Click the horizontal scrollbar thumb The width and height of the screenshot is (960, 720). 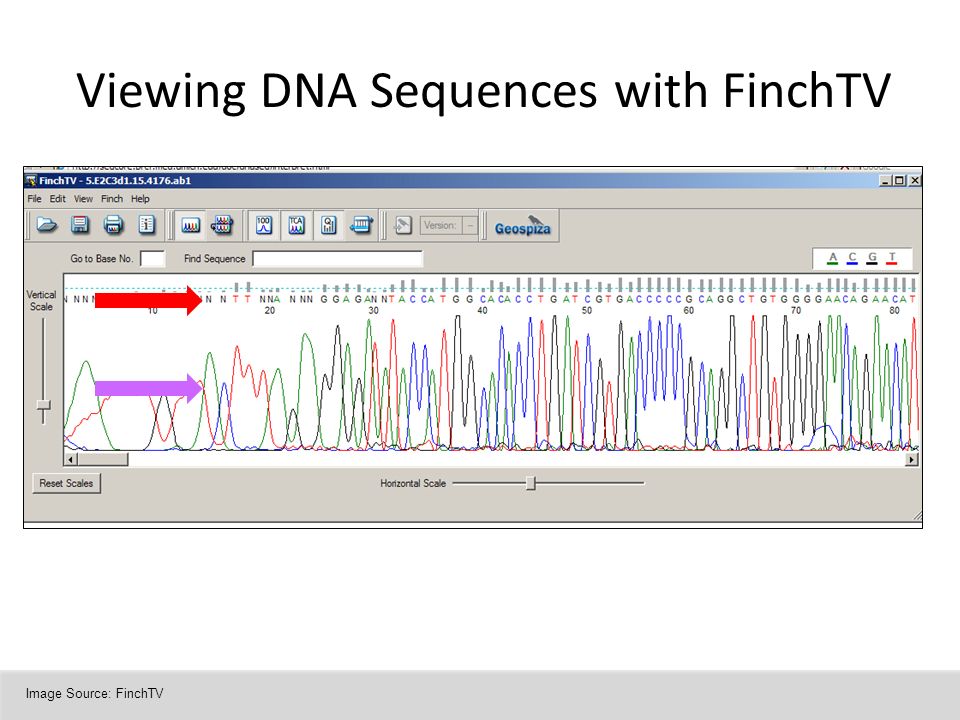[x=103, y=459]
